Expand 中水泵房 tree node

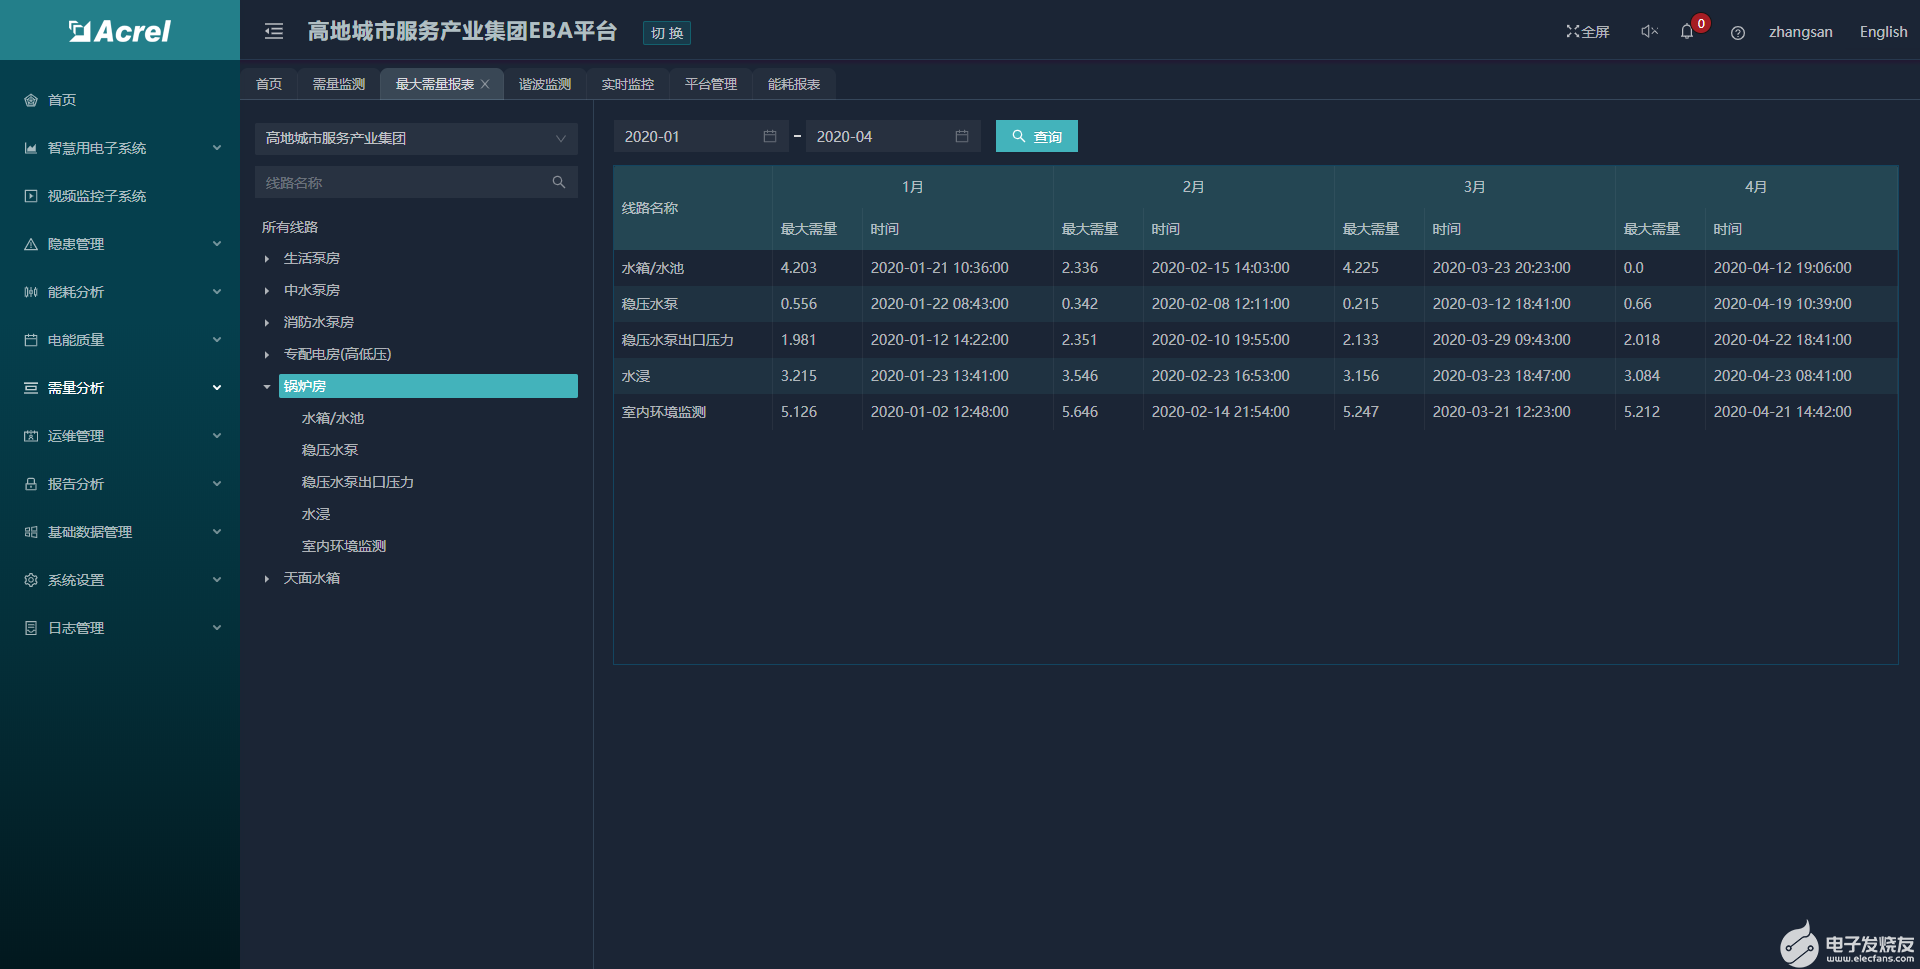tap(267, 291)
